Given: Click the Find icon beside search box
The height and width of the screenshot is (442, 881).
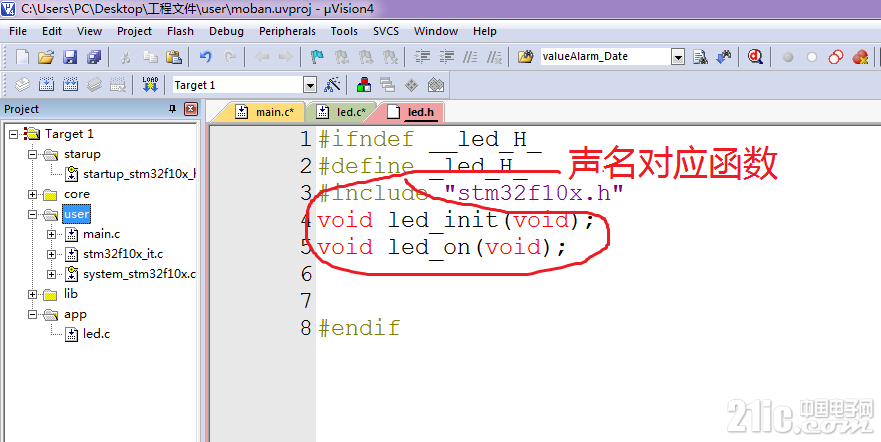Looking at the screenshot, I should point(700,57).
